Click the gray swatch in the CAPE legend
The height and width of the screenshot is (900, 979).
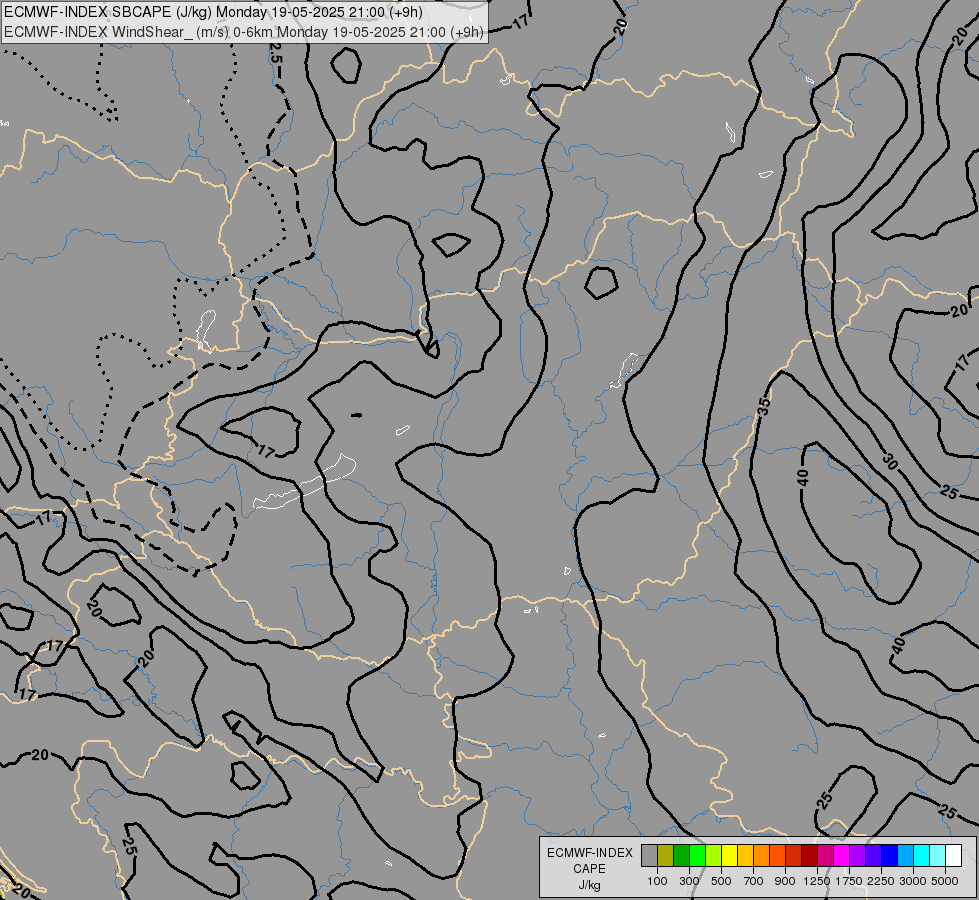pyautogui.click(x=649, y=856)
